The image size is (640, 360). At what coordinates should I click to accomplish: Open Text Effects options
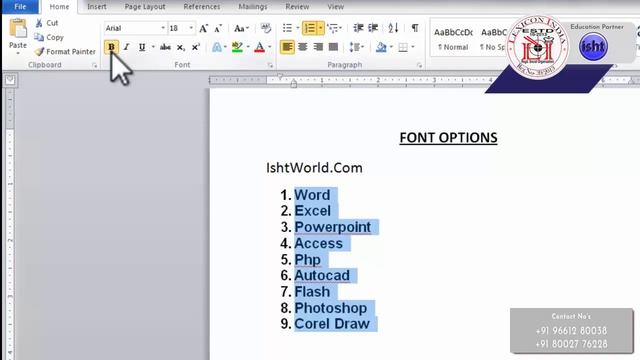click(x=217, y=47)
